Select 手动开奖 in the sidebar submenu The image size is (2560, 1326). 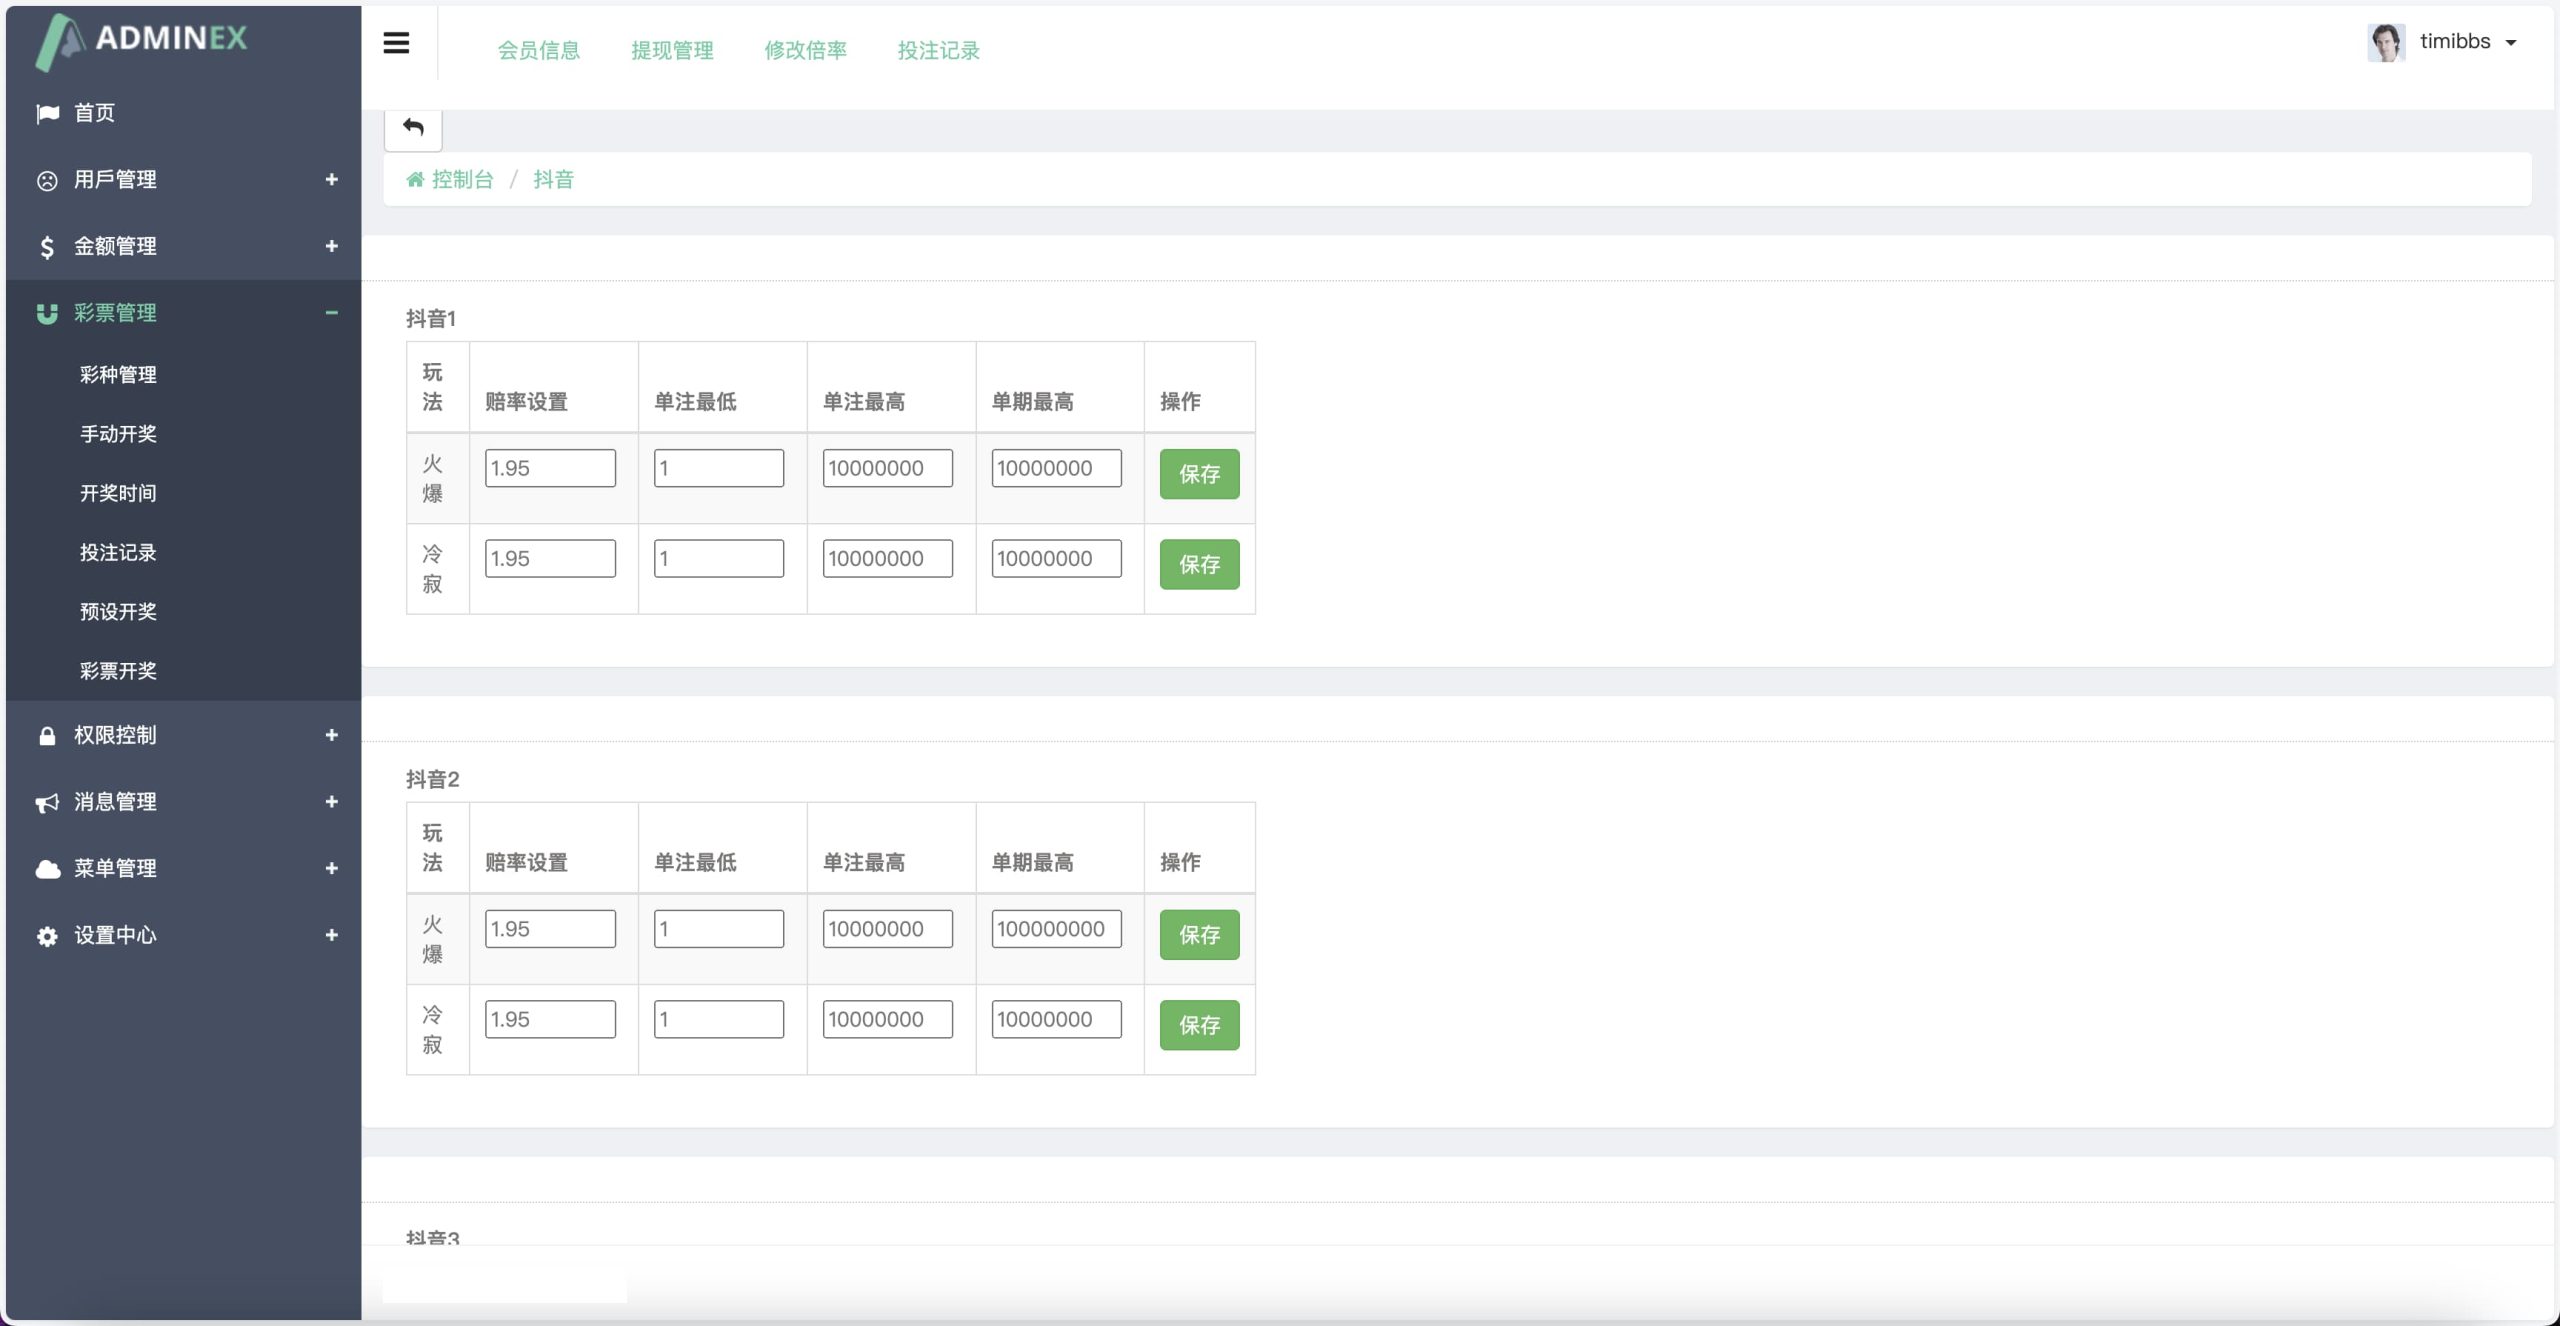(x=118, y=434)
